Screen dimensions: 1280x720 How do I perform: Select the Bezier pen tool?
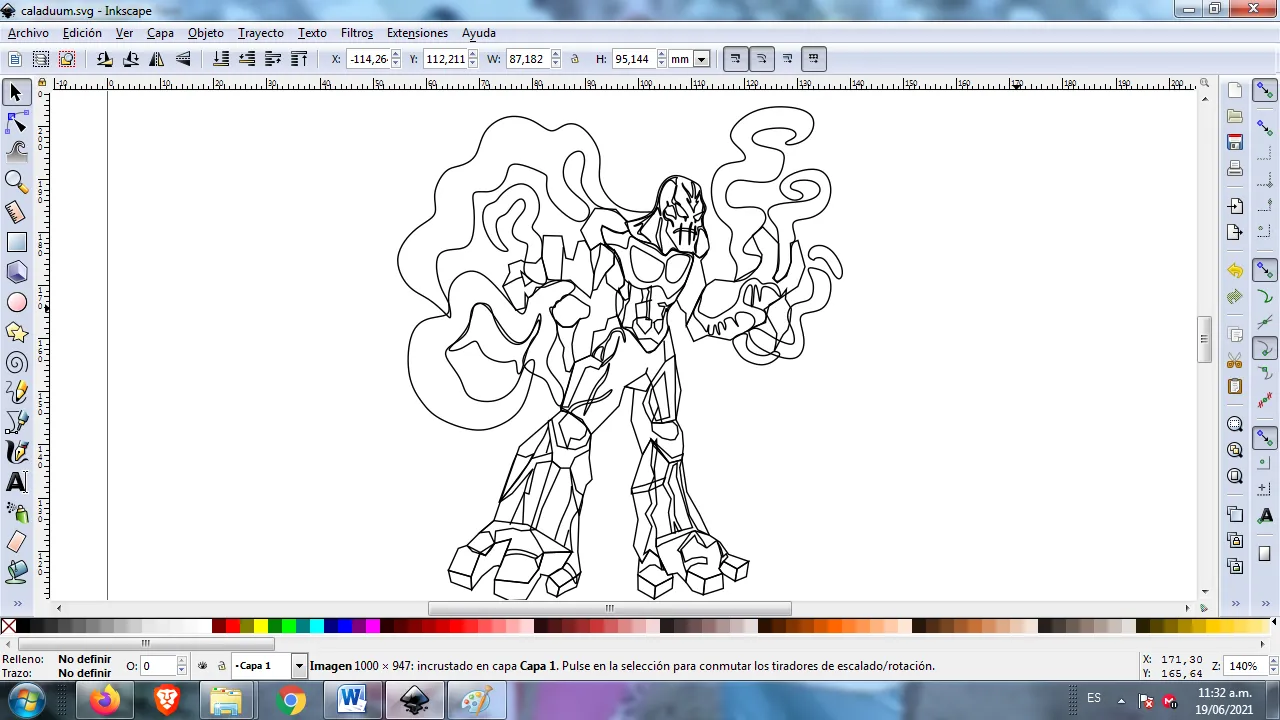[x=16, y=422]
